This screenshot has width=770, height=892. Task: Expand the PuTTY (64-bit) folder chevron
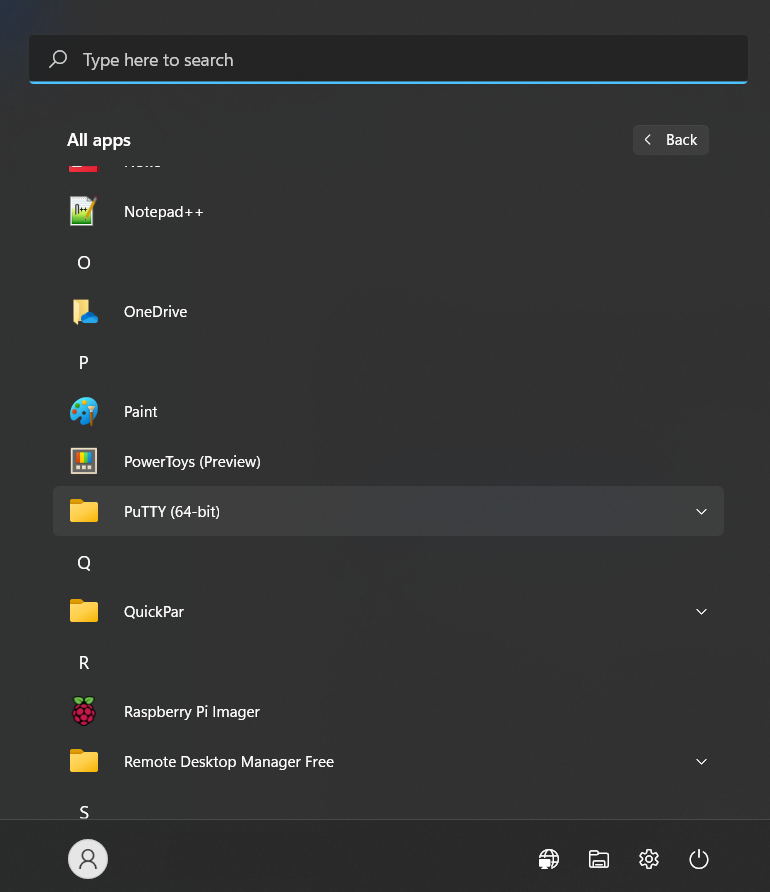701,511
